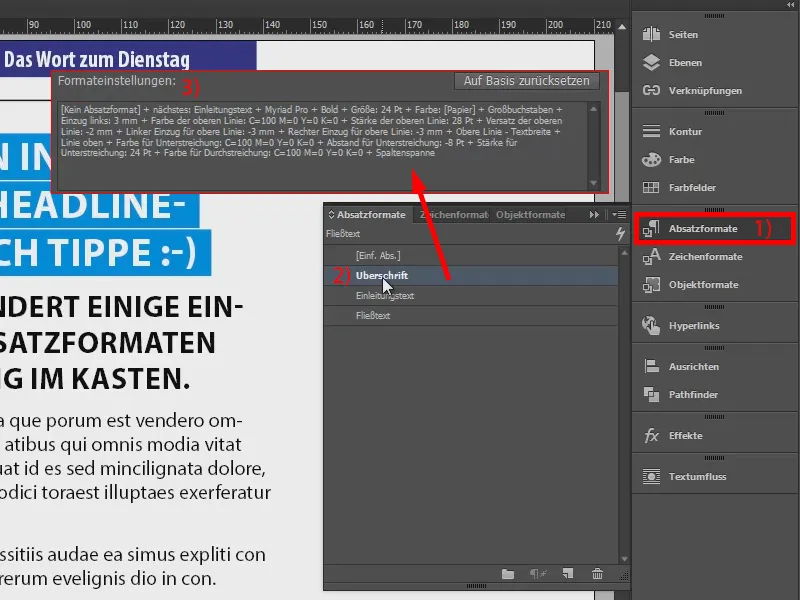Click the Auf Basis zurücksetzen button
The image size is (800, 600).
pos(527,81)
